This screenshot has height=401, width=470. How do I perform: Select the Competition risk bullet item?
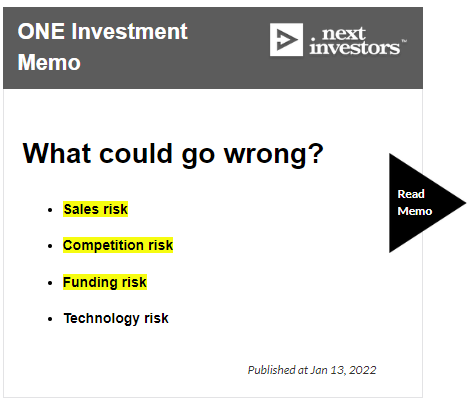tap(118, 245)
